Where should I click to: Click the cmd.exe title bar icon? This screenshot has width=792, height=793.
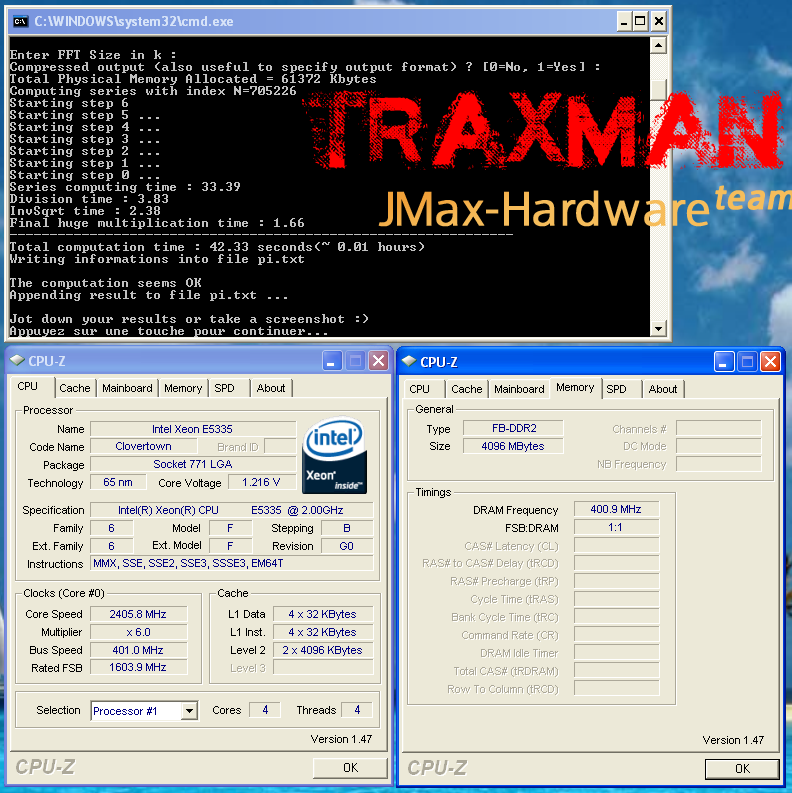(20, 21)
